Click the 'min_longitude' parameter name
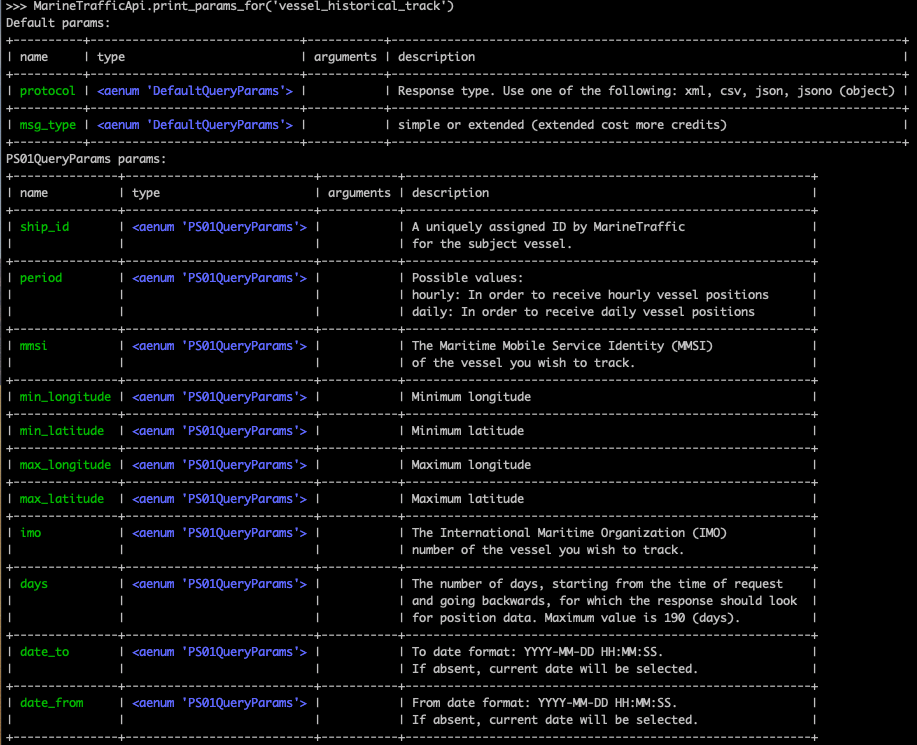917x745 pixels. pos(65,397)
